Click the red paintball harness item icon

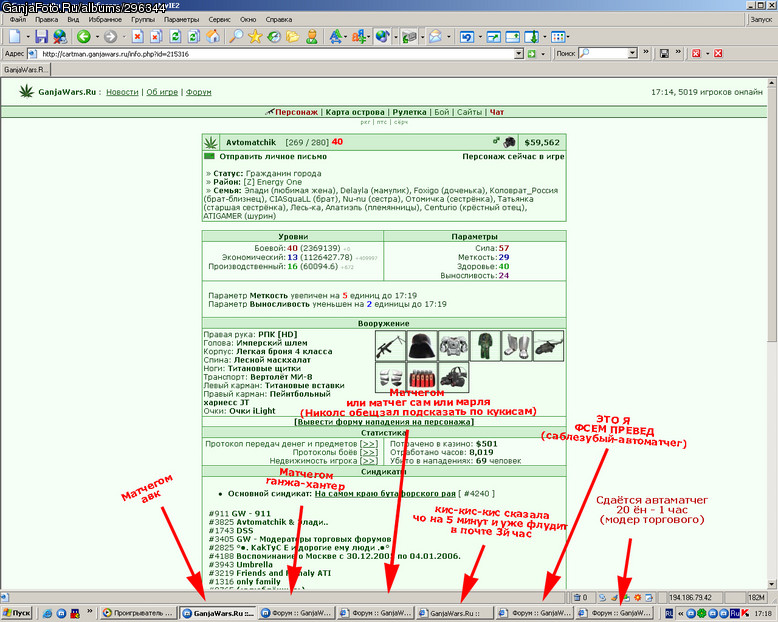pyautogui.click(x=422, y=377)
